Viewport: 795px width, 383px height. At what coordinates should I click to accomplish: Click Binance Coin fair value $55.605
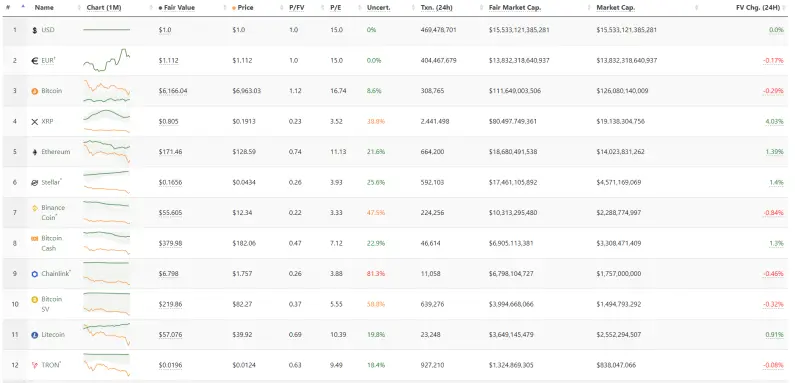pyautogui.click(x=170, y=213)
